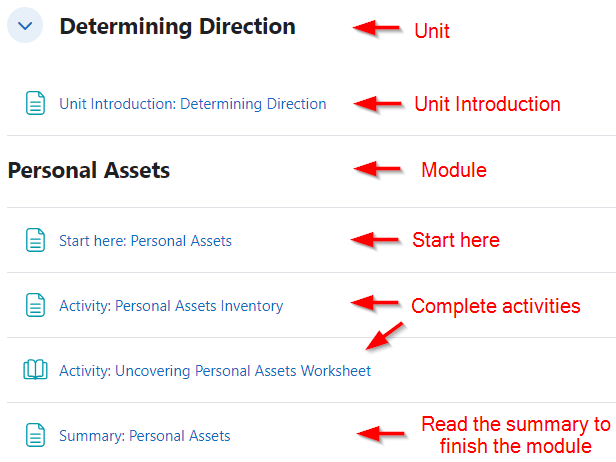Click the red 'Complete activities' annotation text

(495, 306)
